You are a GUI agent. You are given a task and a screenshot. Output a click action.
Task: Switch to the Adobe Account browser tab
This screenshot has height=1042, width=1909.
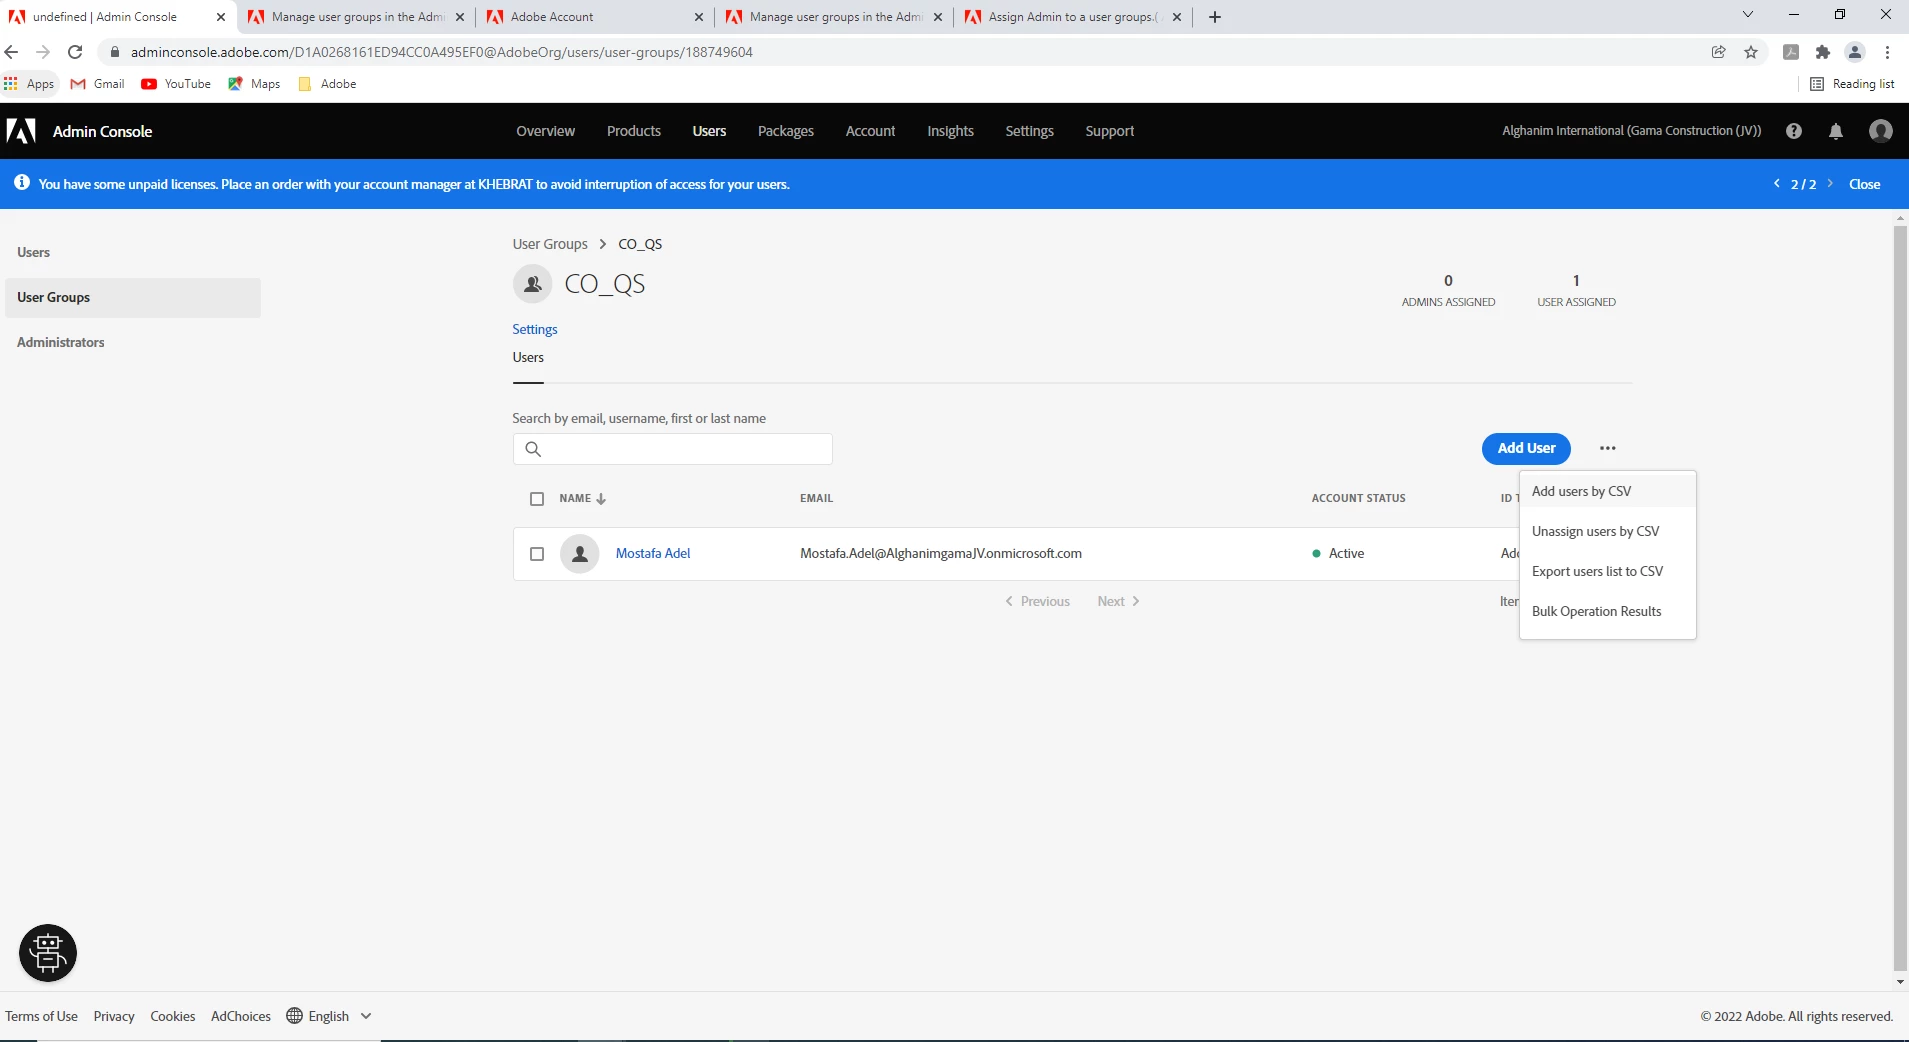pyautogui.click(x=595, y=17)
